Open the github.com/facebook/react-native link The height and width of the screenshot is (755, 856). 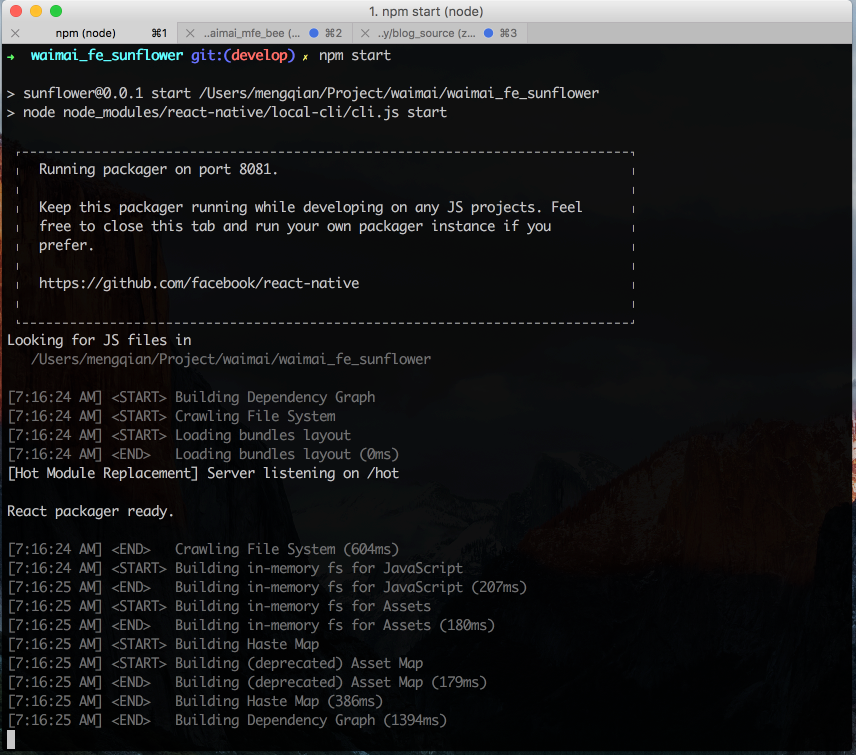[199, 283]
